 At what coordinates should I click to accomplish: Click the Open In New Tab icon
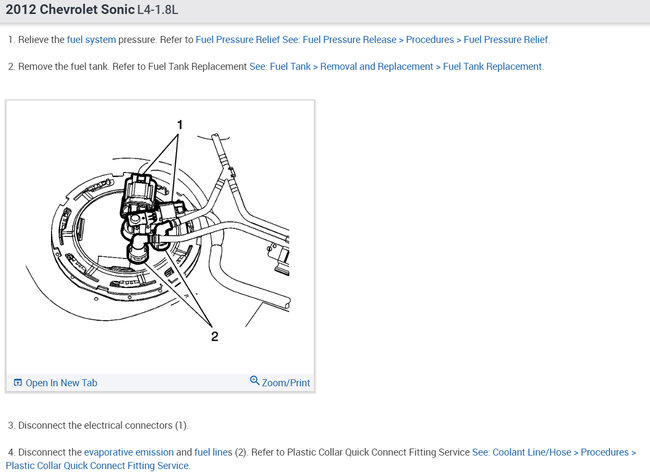point(17,382)
